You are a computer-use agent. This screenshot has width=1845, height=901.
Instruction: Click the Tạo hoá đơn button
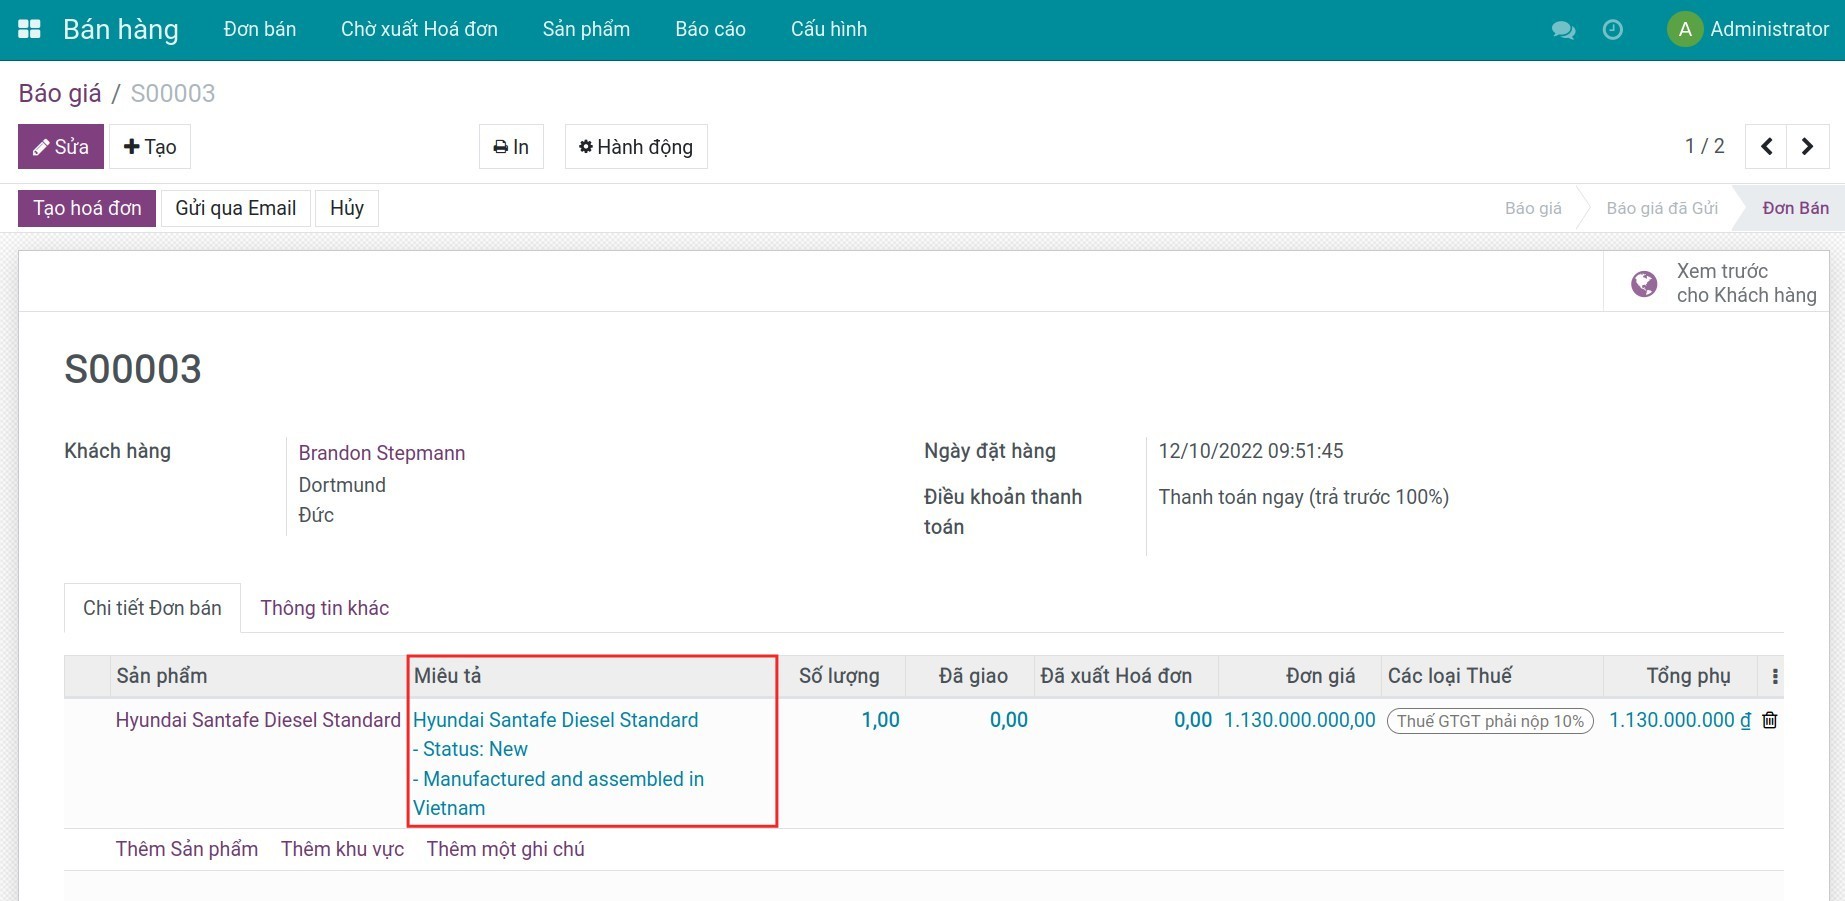pyautogui.click(x=87, y=208)
